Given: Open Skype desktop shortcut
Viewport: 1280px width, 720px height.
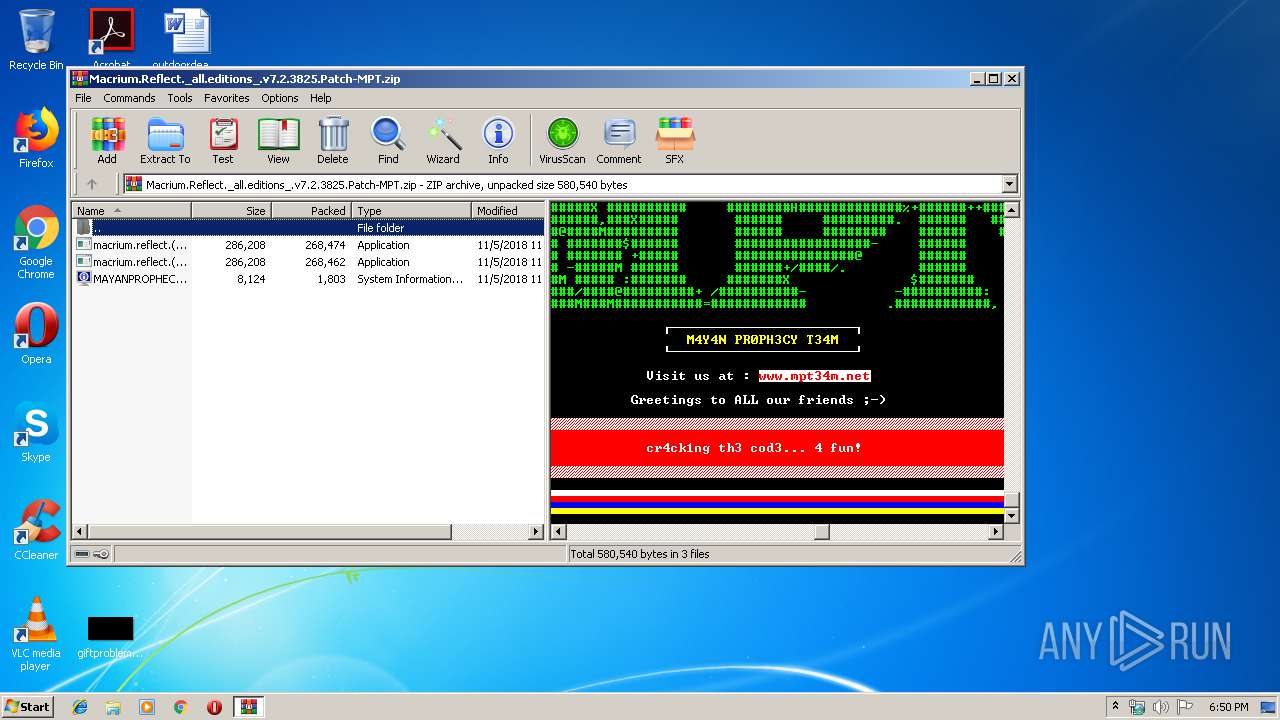Looking at the screenshot, I should click(36, 431).
